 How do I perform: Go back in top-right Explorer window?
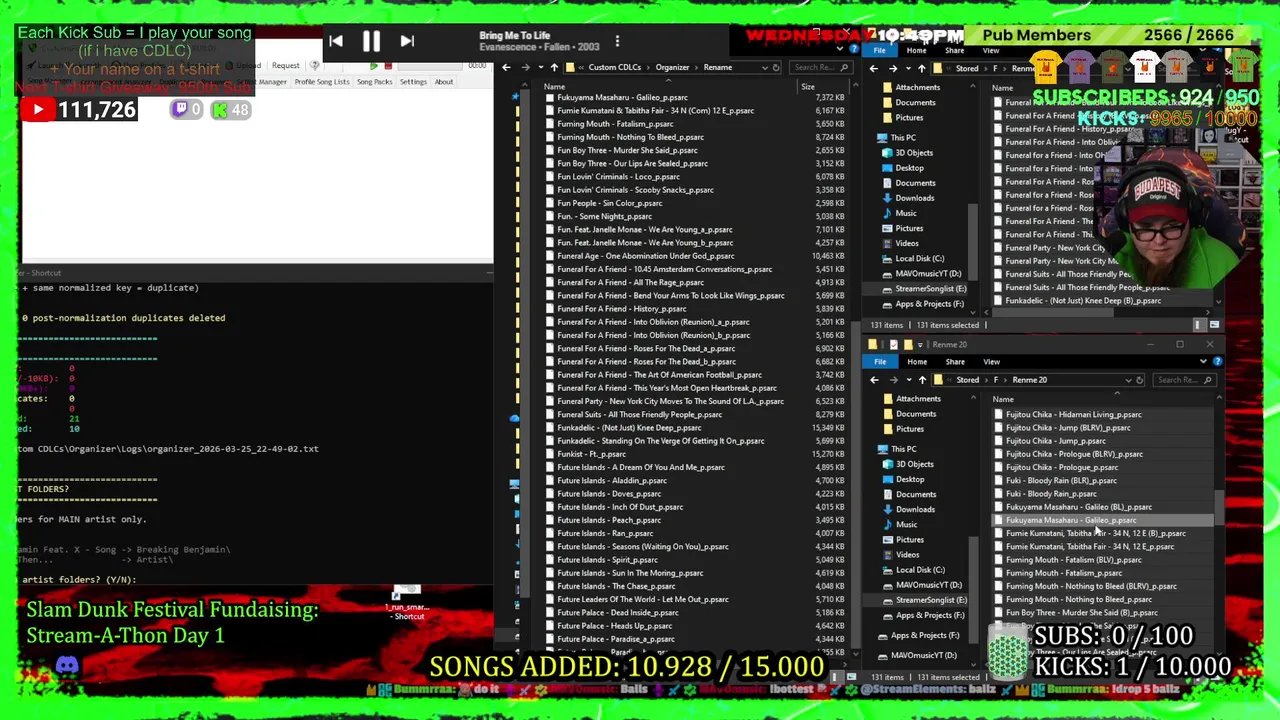pyautogui.click(x=874, y=68)
